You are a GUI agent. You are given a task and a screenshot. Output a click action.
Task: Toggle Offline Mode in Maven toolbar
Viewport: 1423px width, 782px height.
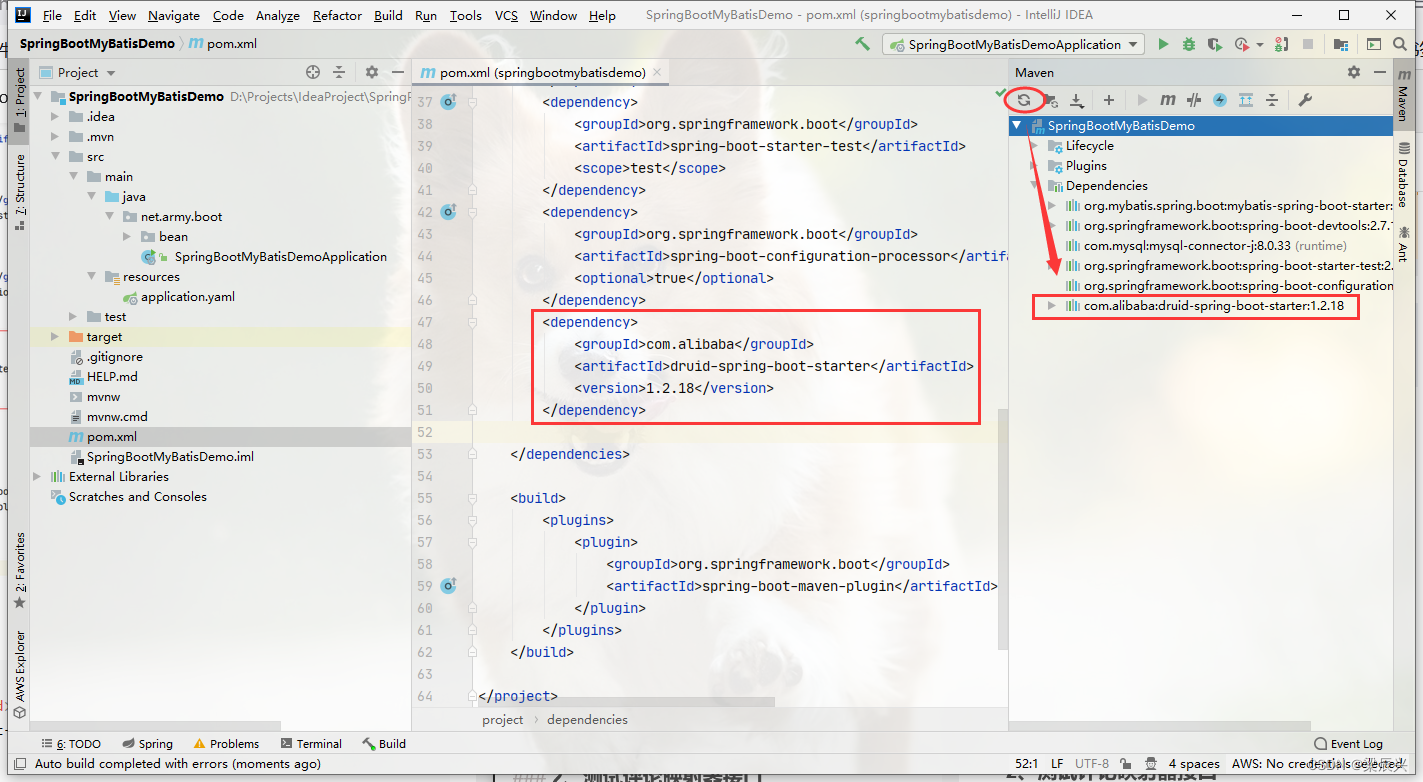(x=1193, y=100)
